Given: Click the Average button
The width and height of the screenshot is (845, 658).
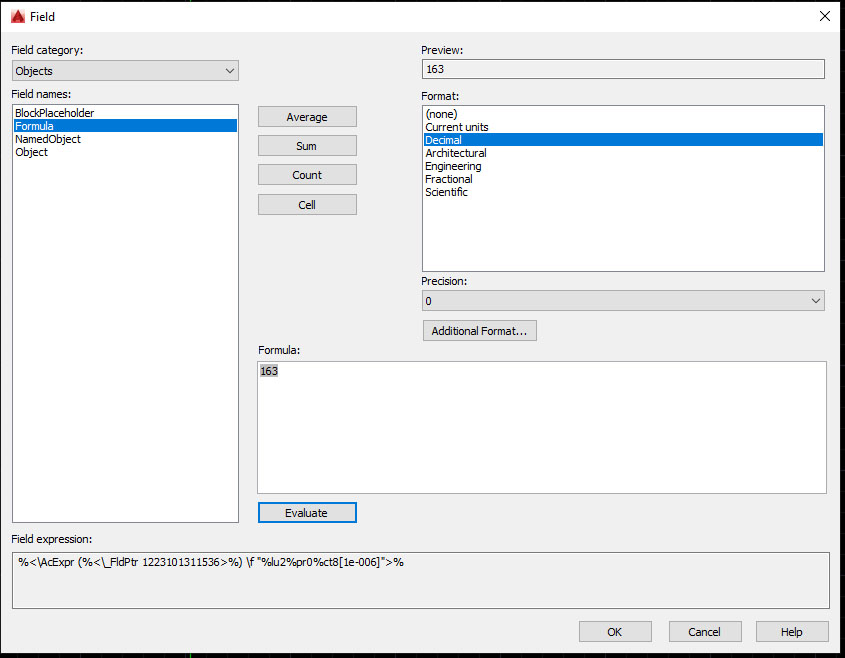Looking at the screenshot, I should [307, 116].
